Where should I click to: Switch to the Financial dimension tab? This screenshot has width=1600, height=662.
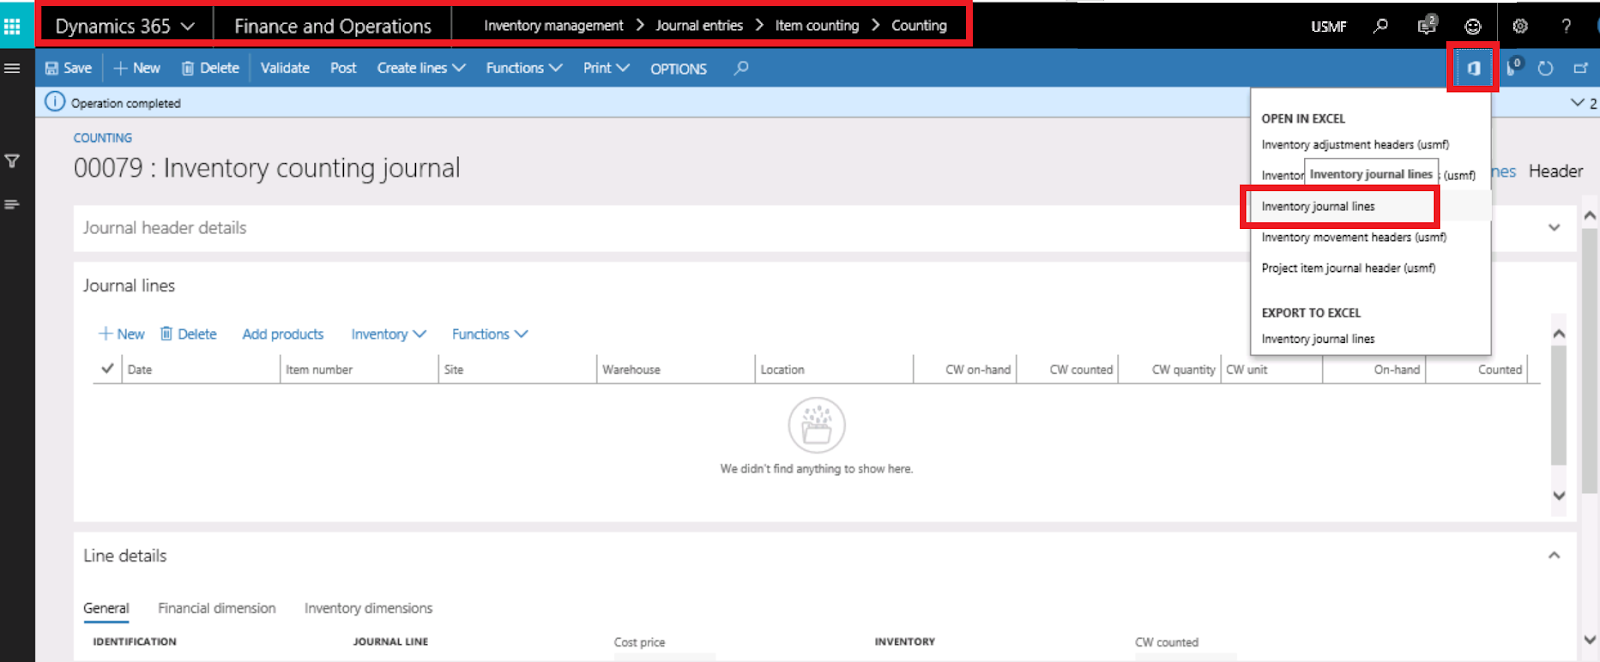click(217, 608)
